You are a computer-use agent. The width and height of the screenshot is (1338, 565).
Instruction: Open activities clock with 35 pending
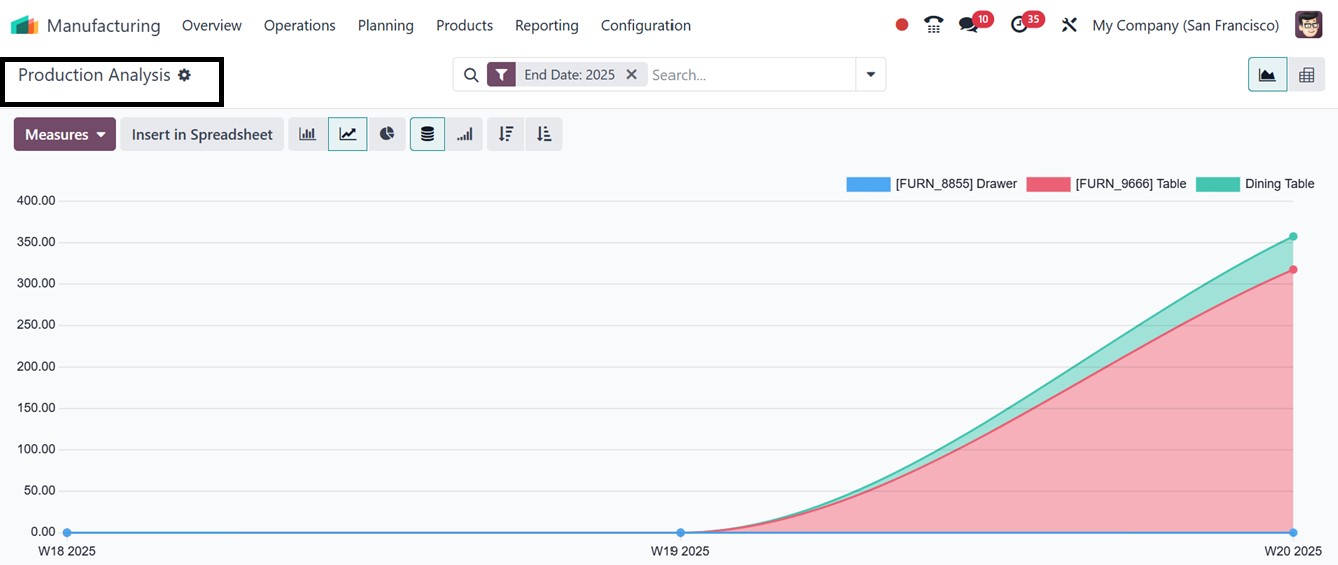point(1020,25)
